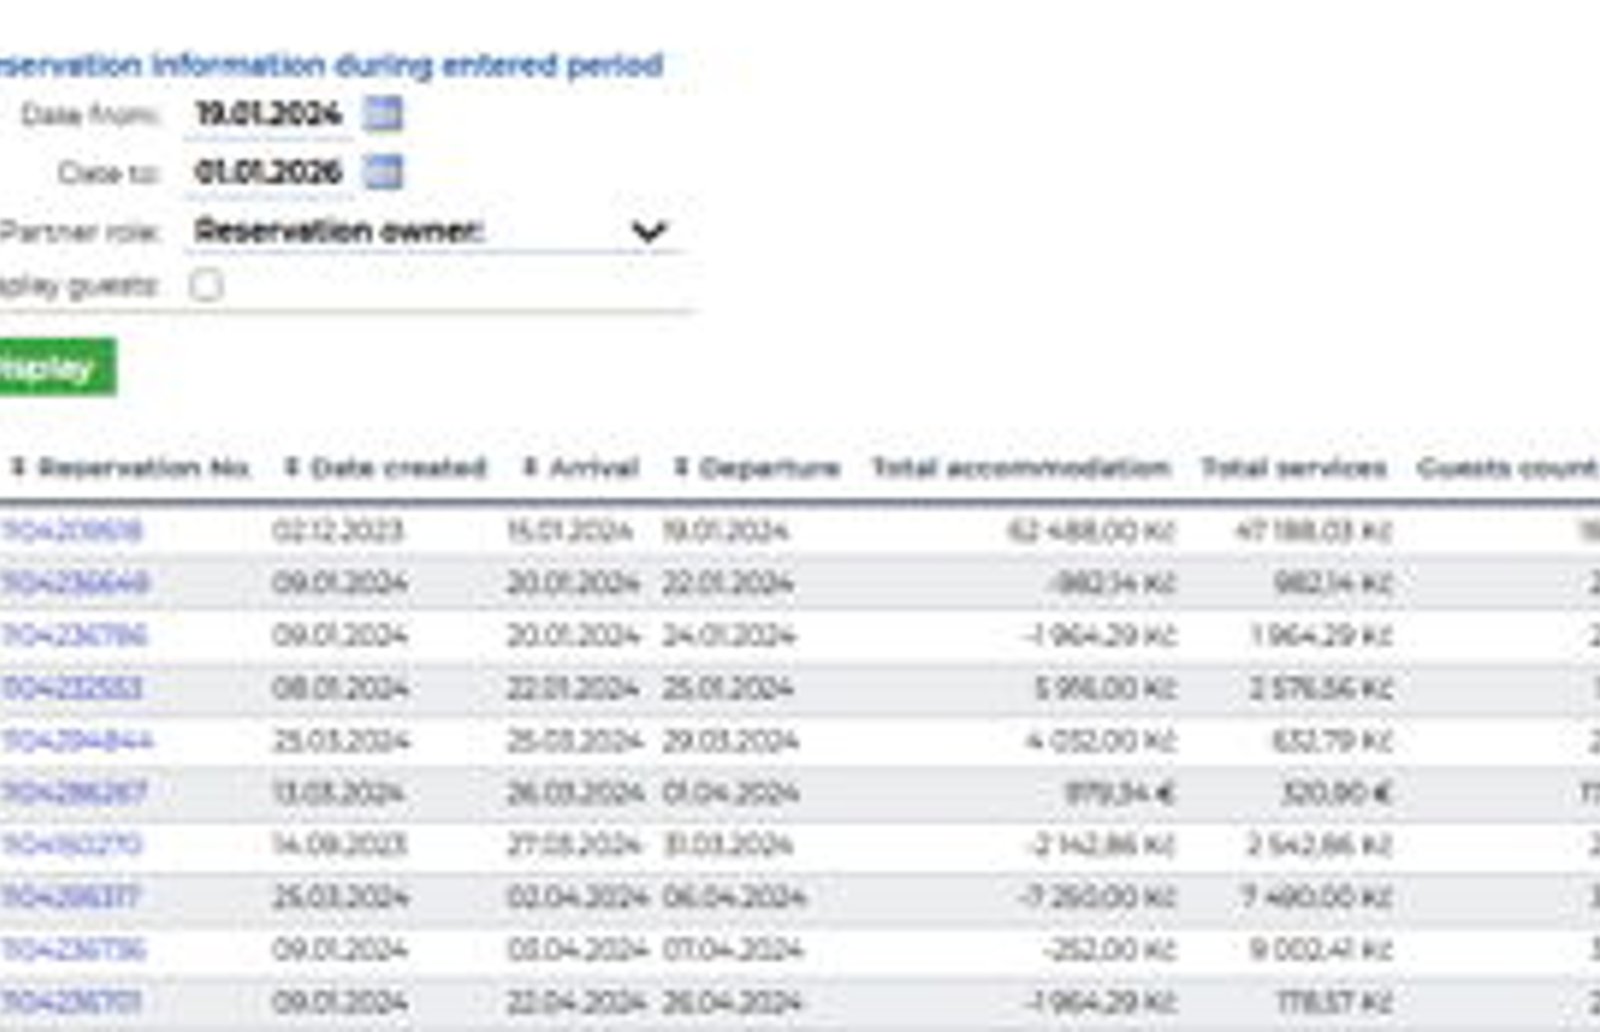Viewport: 1600px width, 1032px height.
Task: Open reservation number in row departing 06.04.2024
Action: 71,897
